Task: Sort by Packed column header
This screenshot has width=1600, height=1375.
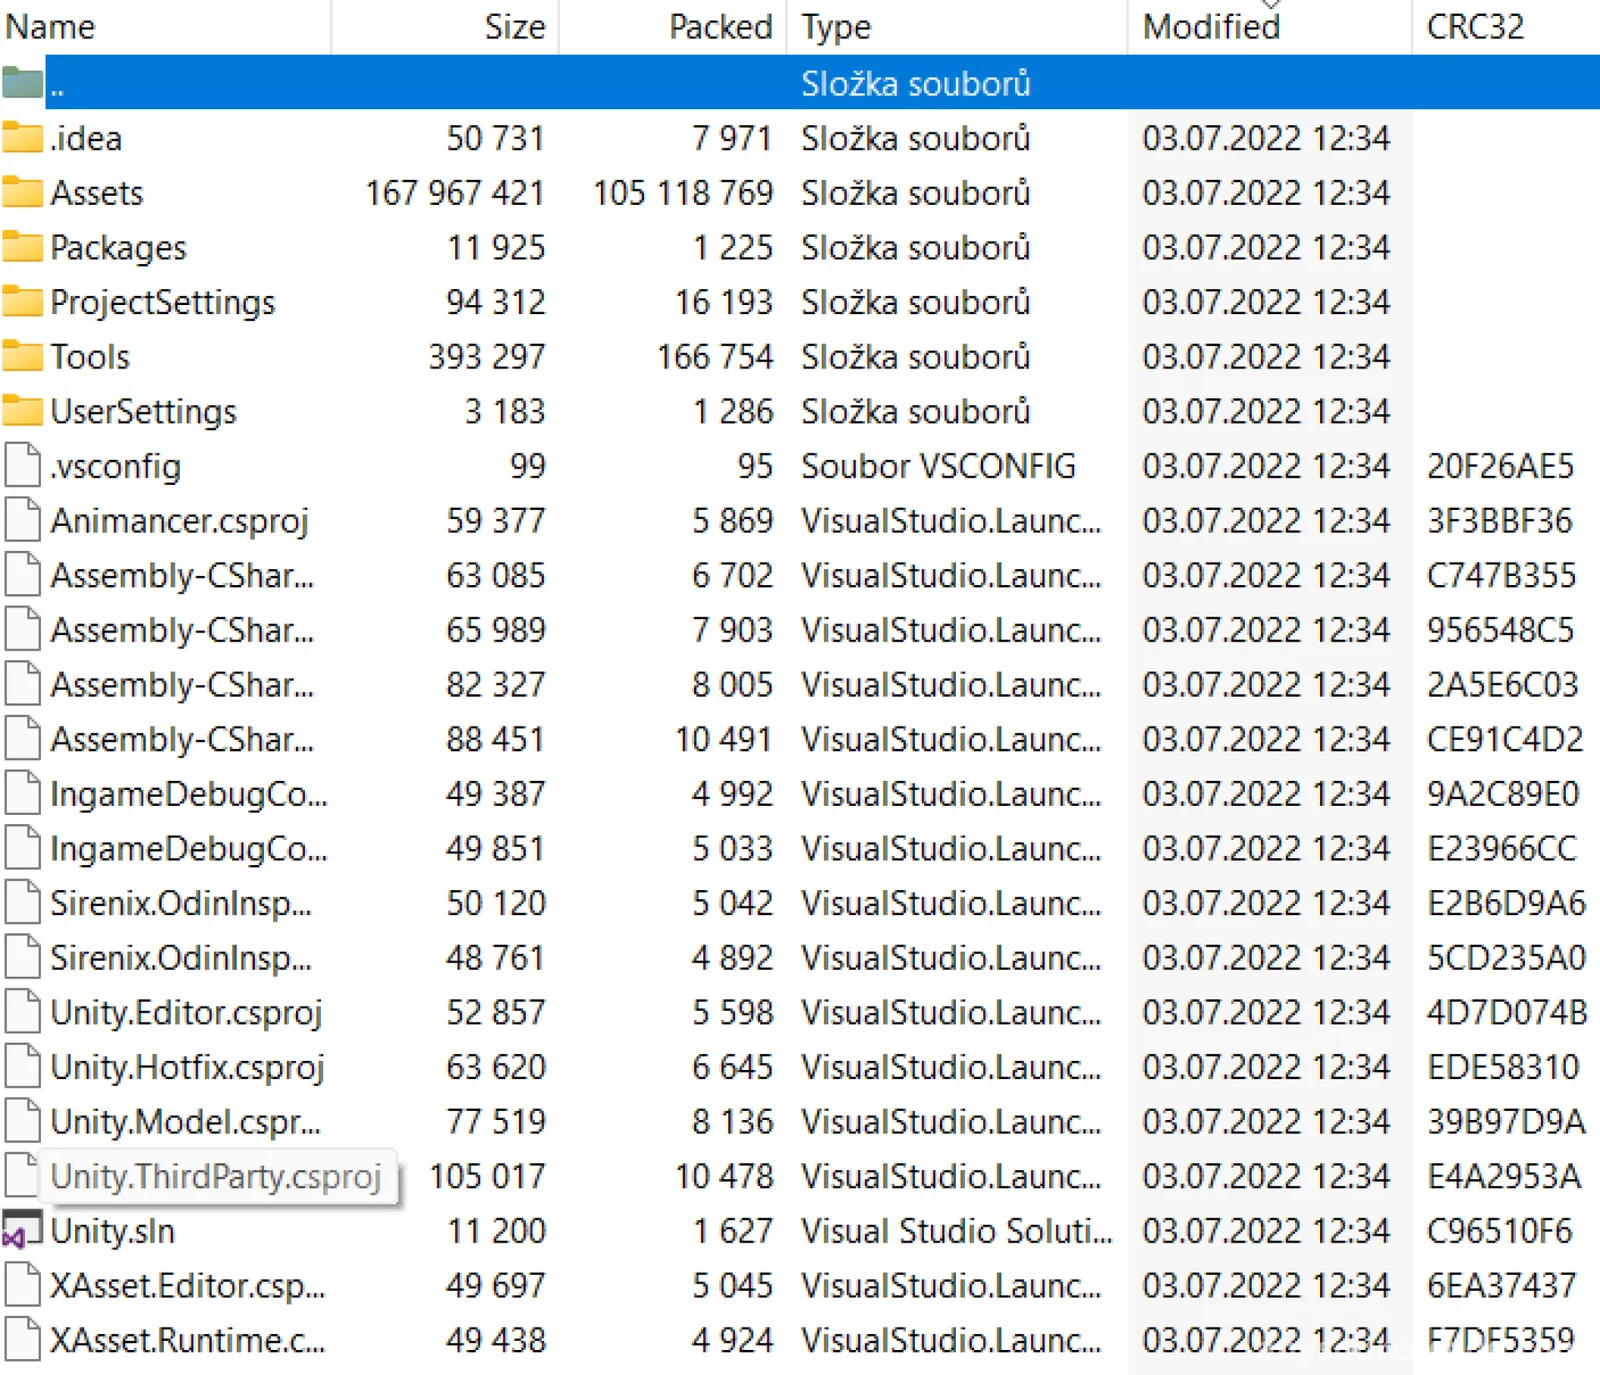Action: tap(720, 27)
